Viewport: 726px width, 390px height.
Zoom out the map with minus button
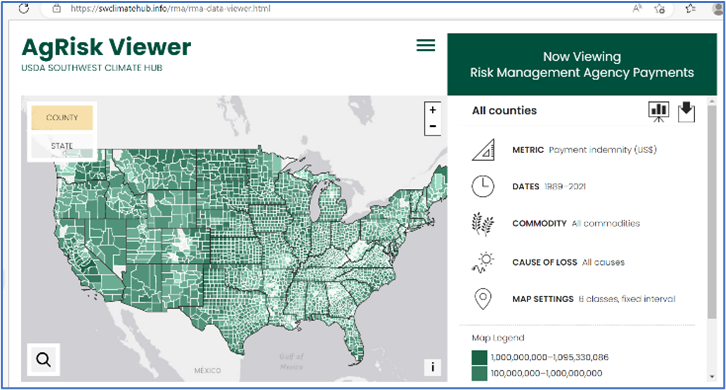pos(432,126)
